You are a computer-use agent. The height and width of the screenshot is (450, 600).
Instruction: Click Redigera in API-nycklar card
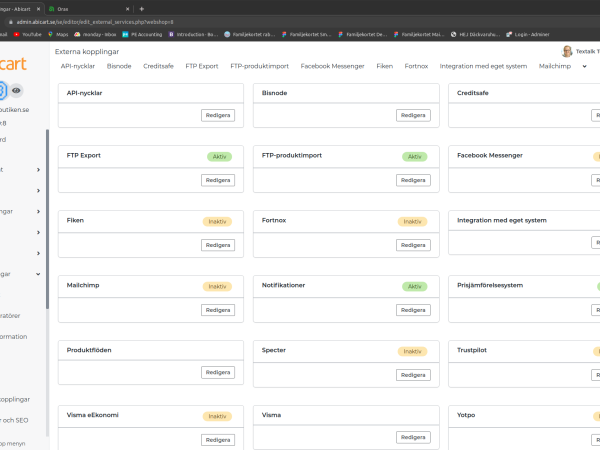pyautogui.click(x=218, y=115)
